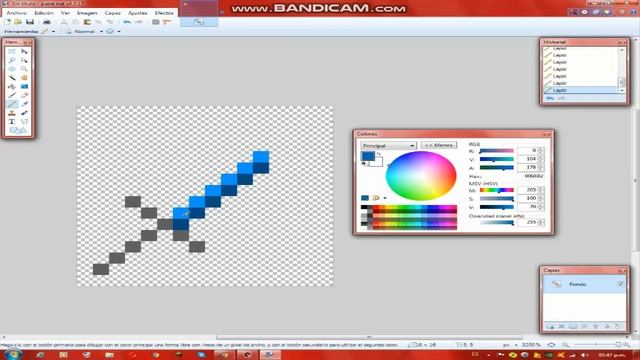This screenshot has width=640, height=360.
Task: Click the Historial panel vertical scrollbar
Action: (622, 70)
